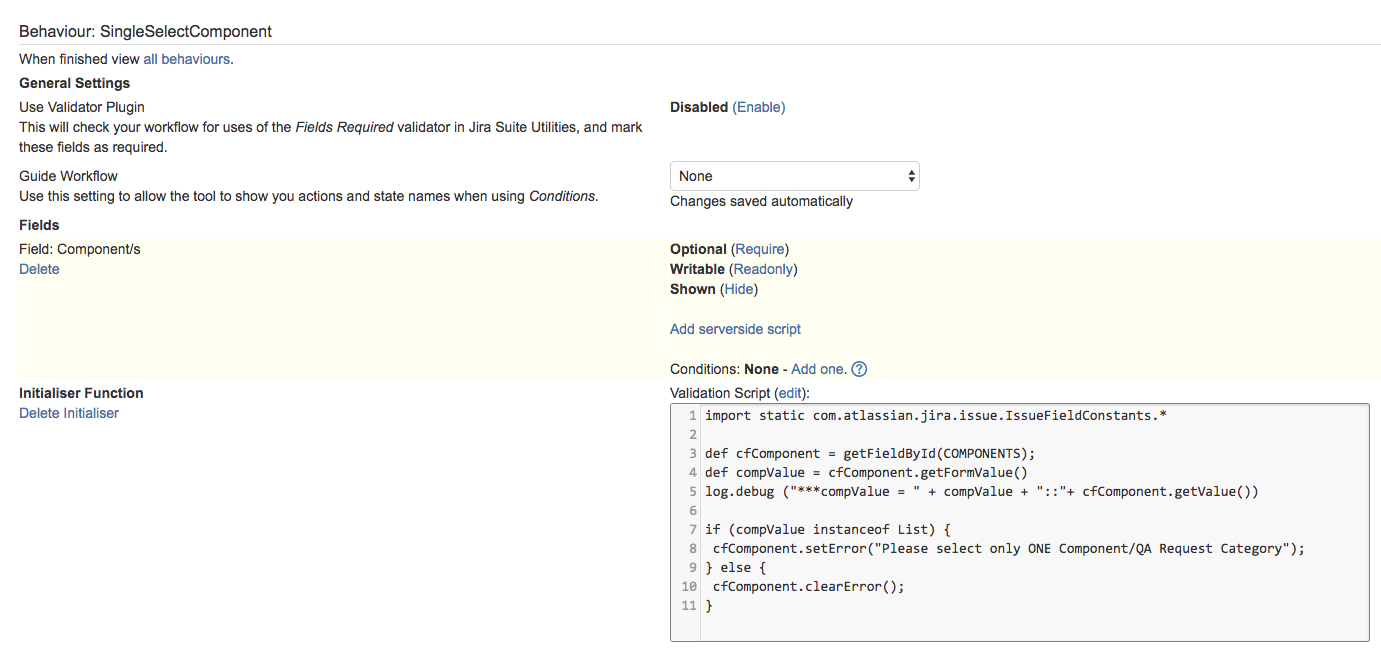
Task: Set the Component/s field to Readonly
Action: coord(765,269)
